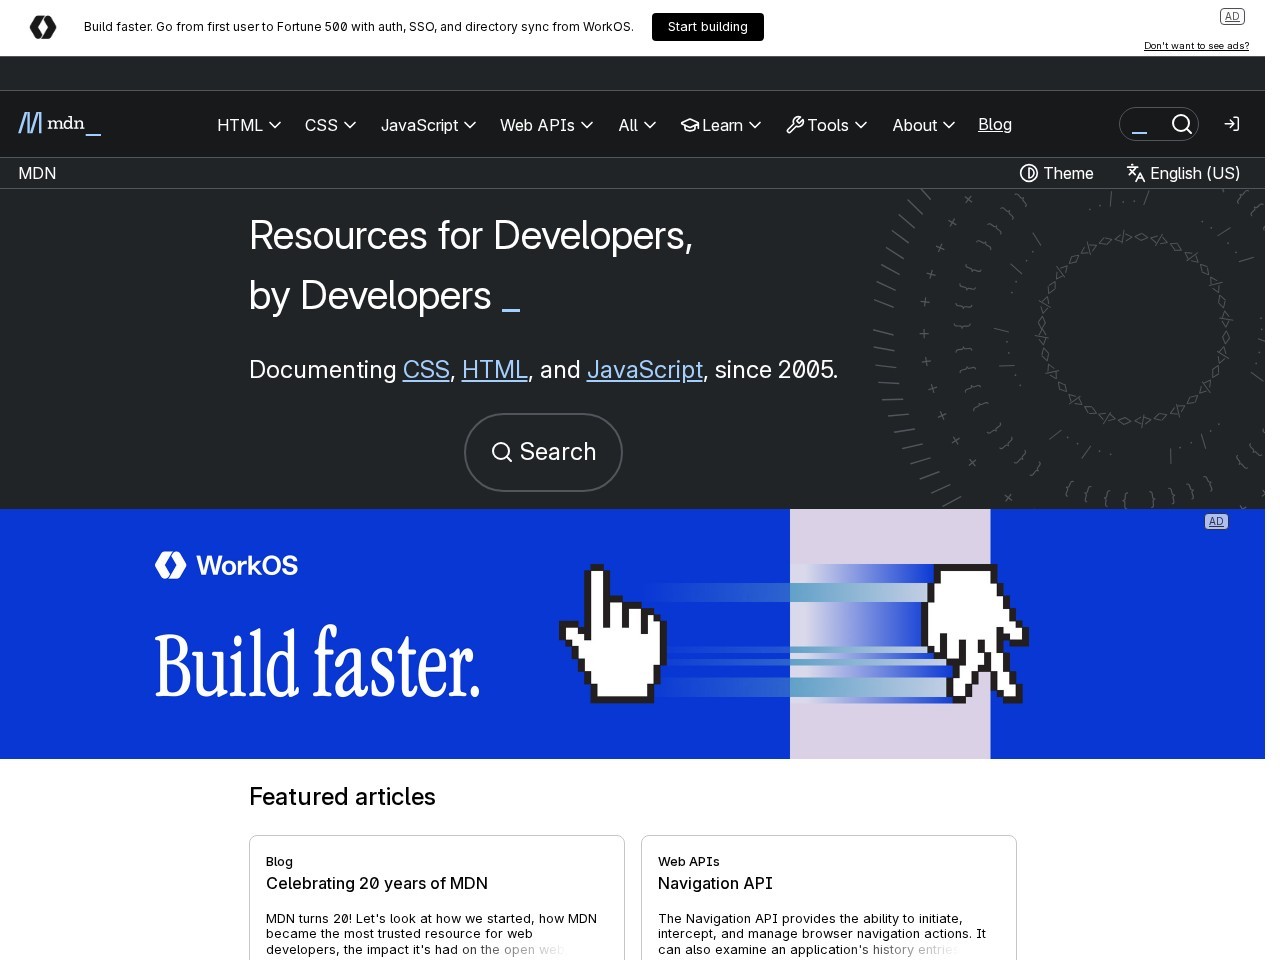Expand the HTML dropdown menu
This screenshot has height=960, width=1280.
(249, 125)
